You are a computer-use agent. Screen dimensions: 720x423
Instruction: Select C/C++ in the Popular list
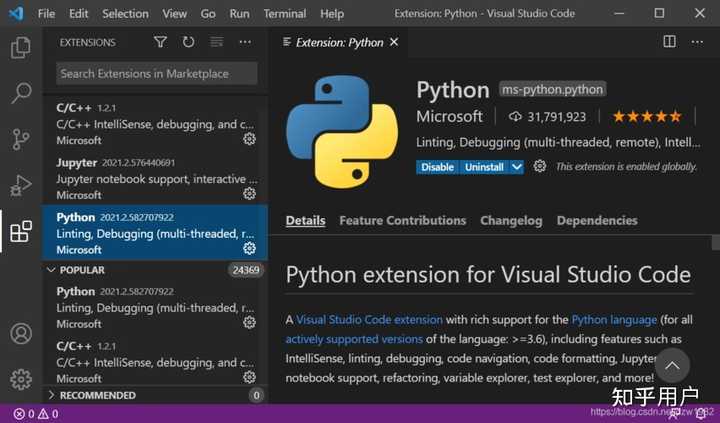155,361
